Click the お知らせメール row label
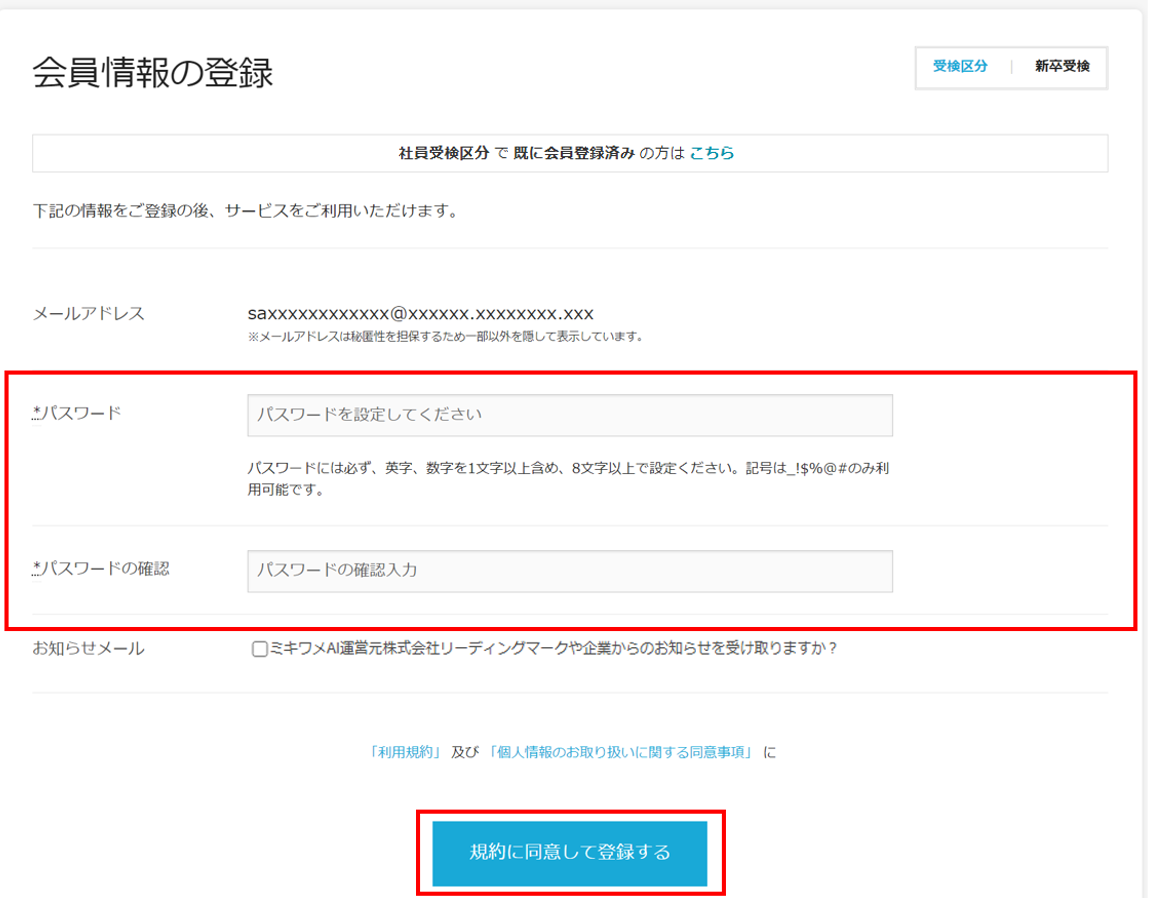 [x=88, y=649]
